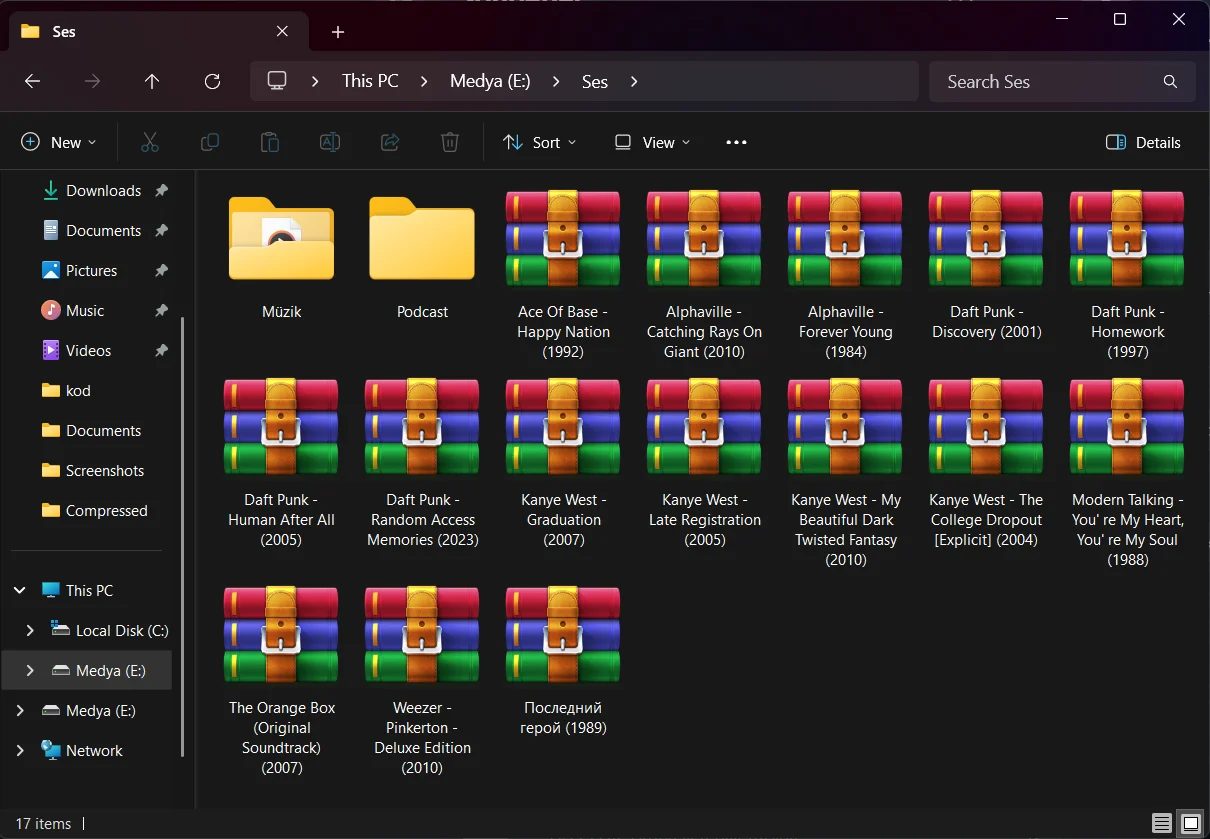
Task: Click the Ses tab title
Action: pyautogui.click(x=64, y=31)
